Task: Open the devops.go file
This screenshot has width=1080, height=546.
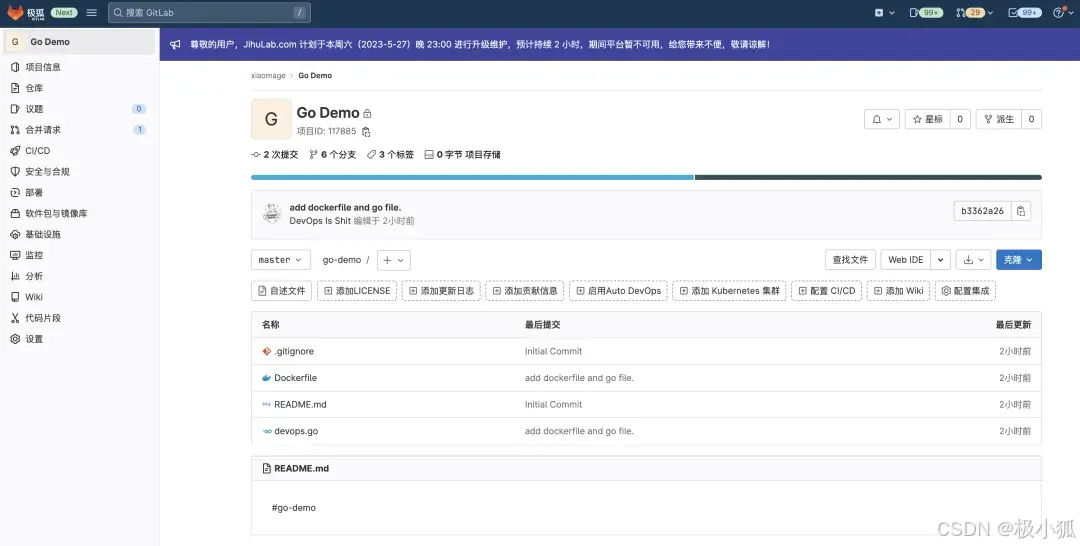Action: [x=296, y=431]
